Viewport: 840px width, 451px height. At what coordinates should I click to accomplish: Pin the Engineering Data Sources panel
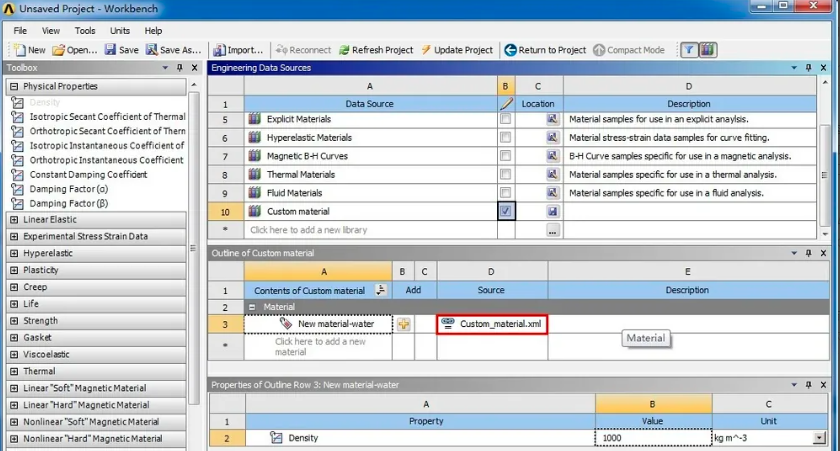[808, 68]
